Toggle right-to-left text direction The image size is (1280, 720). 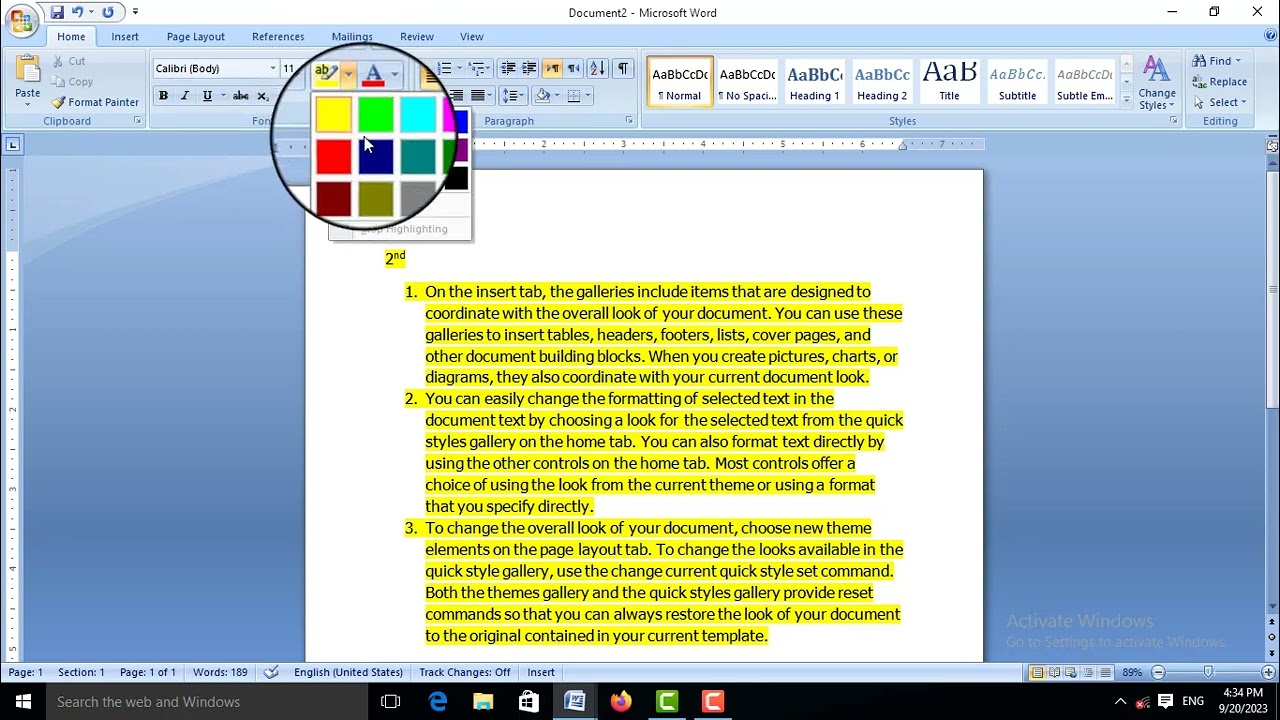(574, 68)
